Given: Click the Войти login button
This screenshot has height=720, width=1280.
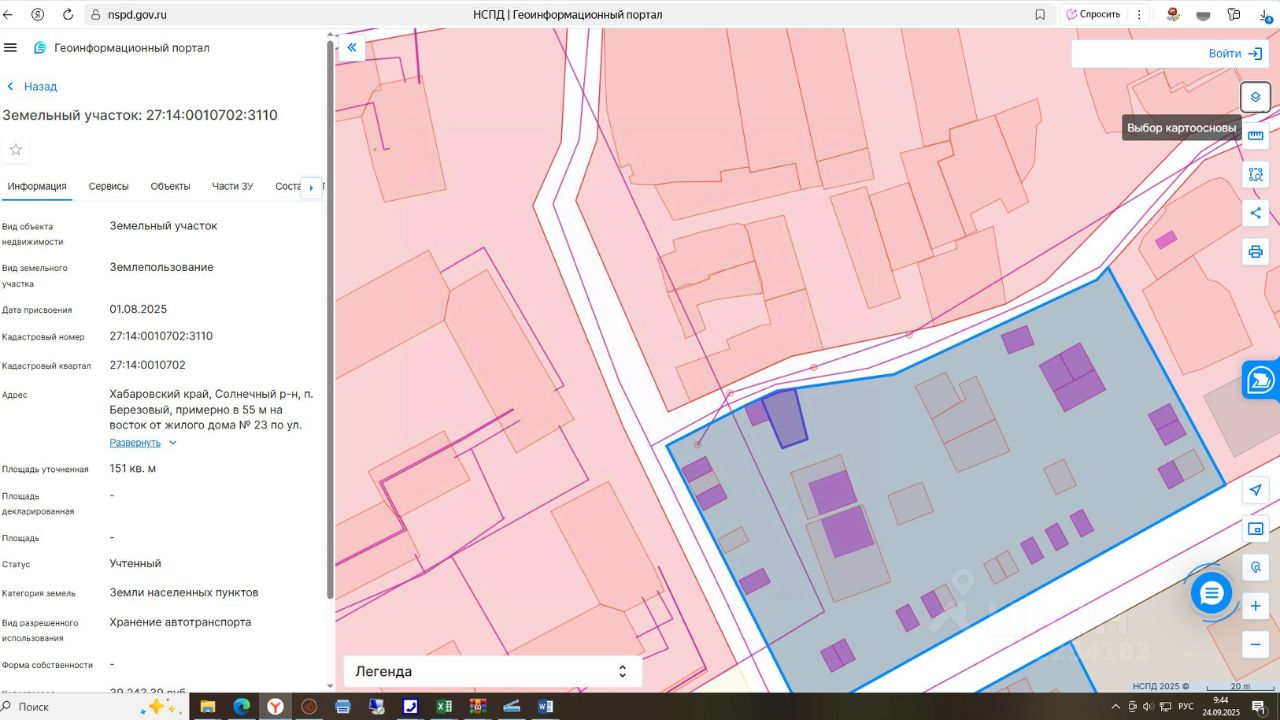Looking at the screenshot, I should click(x=1235, y=54).
